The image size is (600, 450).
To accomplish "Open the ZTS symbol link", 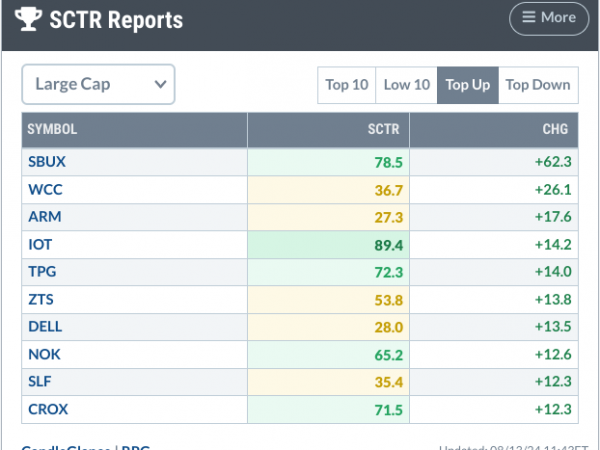I will point(41,299).
